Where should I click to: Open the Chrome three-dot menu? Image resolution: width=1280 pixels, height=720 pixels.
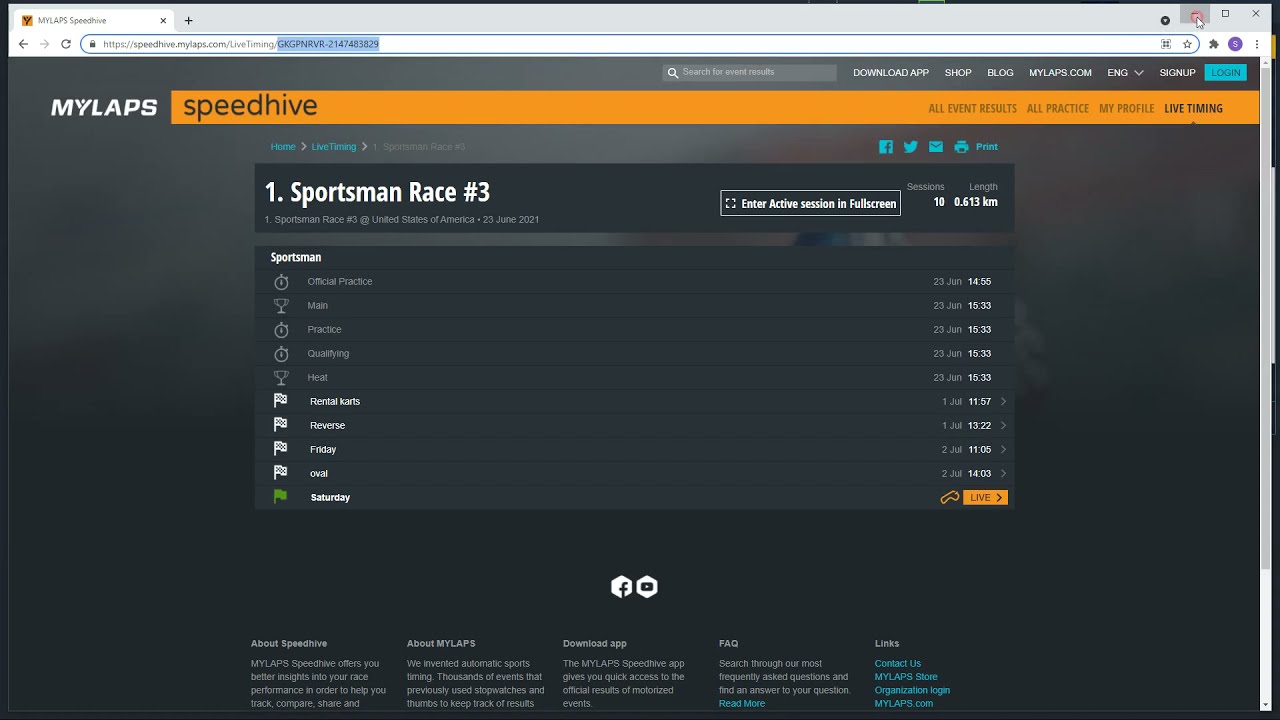click(1257, 44)
